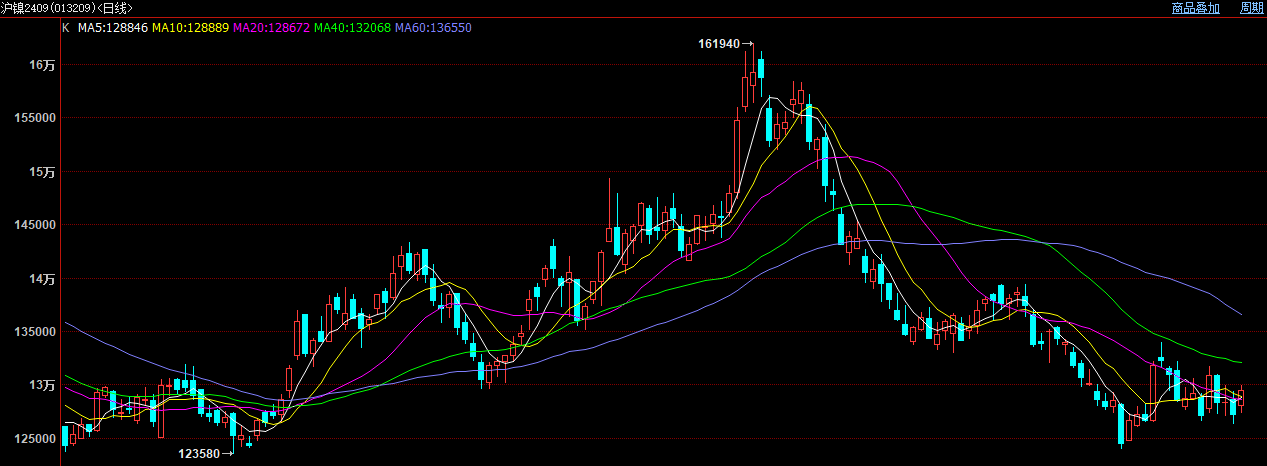Select the MA60:136550 indicator label
1267x466 pixels.
434,28
